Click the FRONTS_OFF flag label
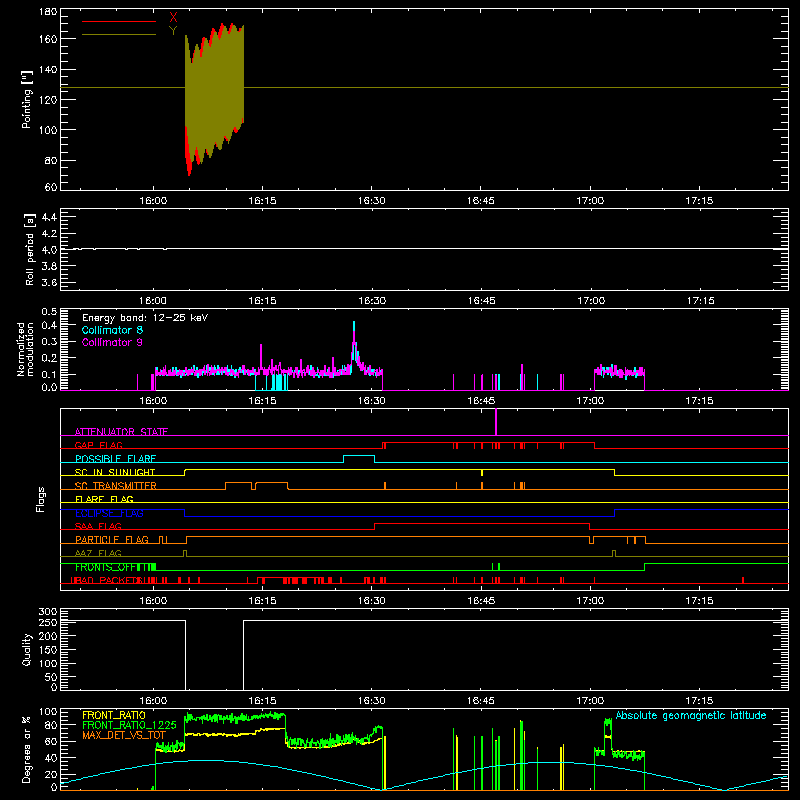The width and height of the screenshot is (800, 800). coord(109,567)
